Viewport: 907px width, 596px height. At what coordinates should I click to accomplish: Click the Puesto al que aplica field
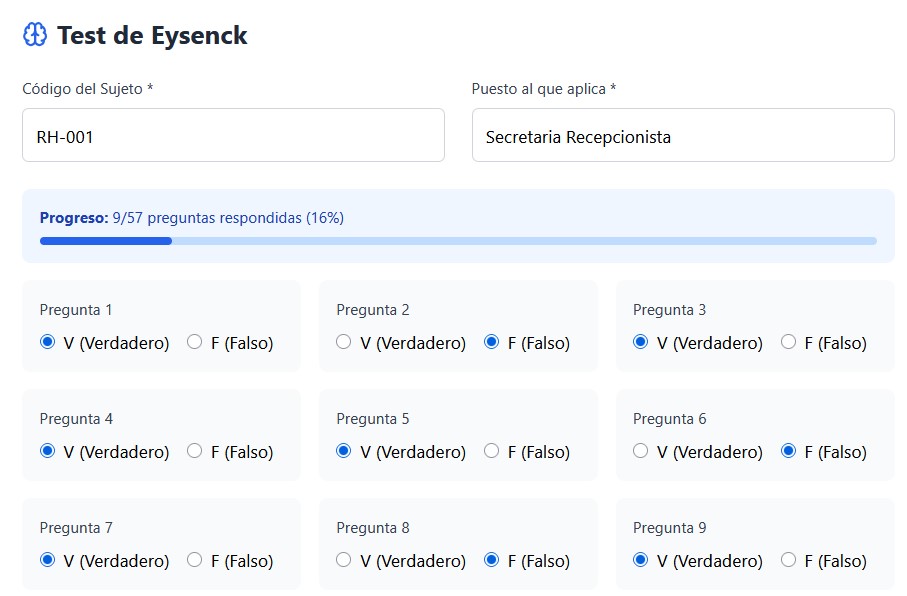683,136
